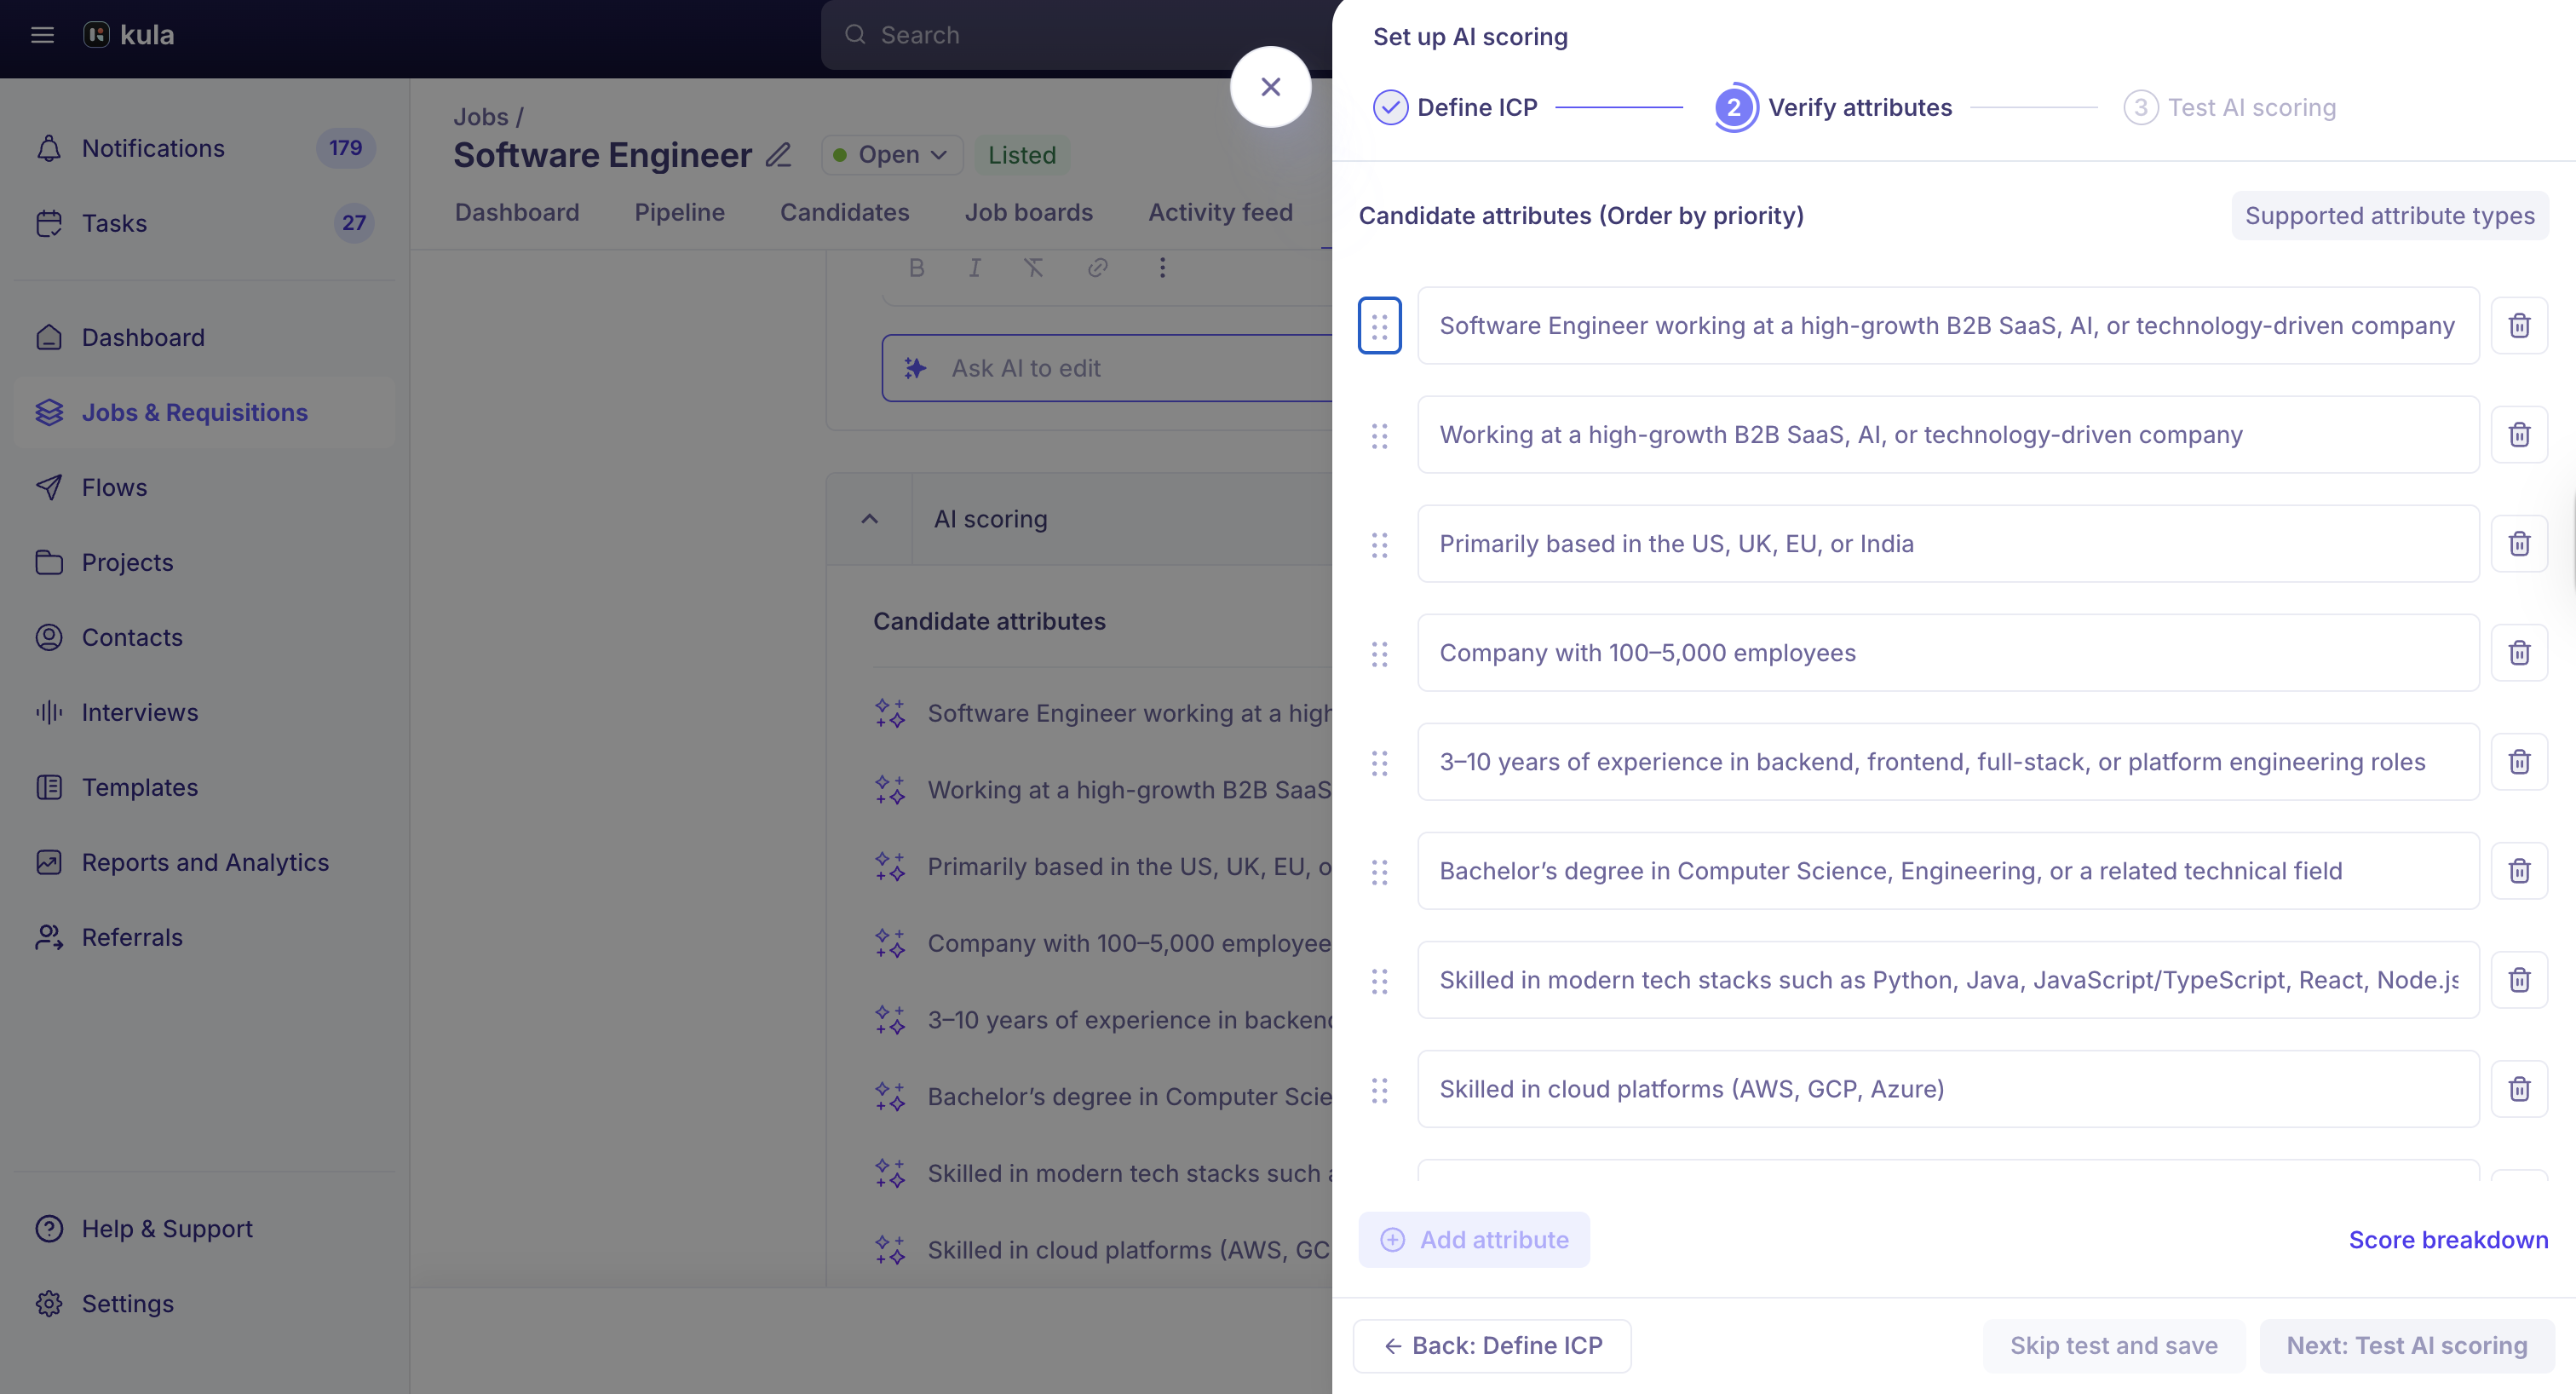Click drag handle for 'Primarily based in the US' attribute
Screen dimensions: 2576x1394
pos(1379,544)
